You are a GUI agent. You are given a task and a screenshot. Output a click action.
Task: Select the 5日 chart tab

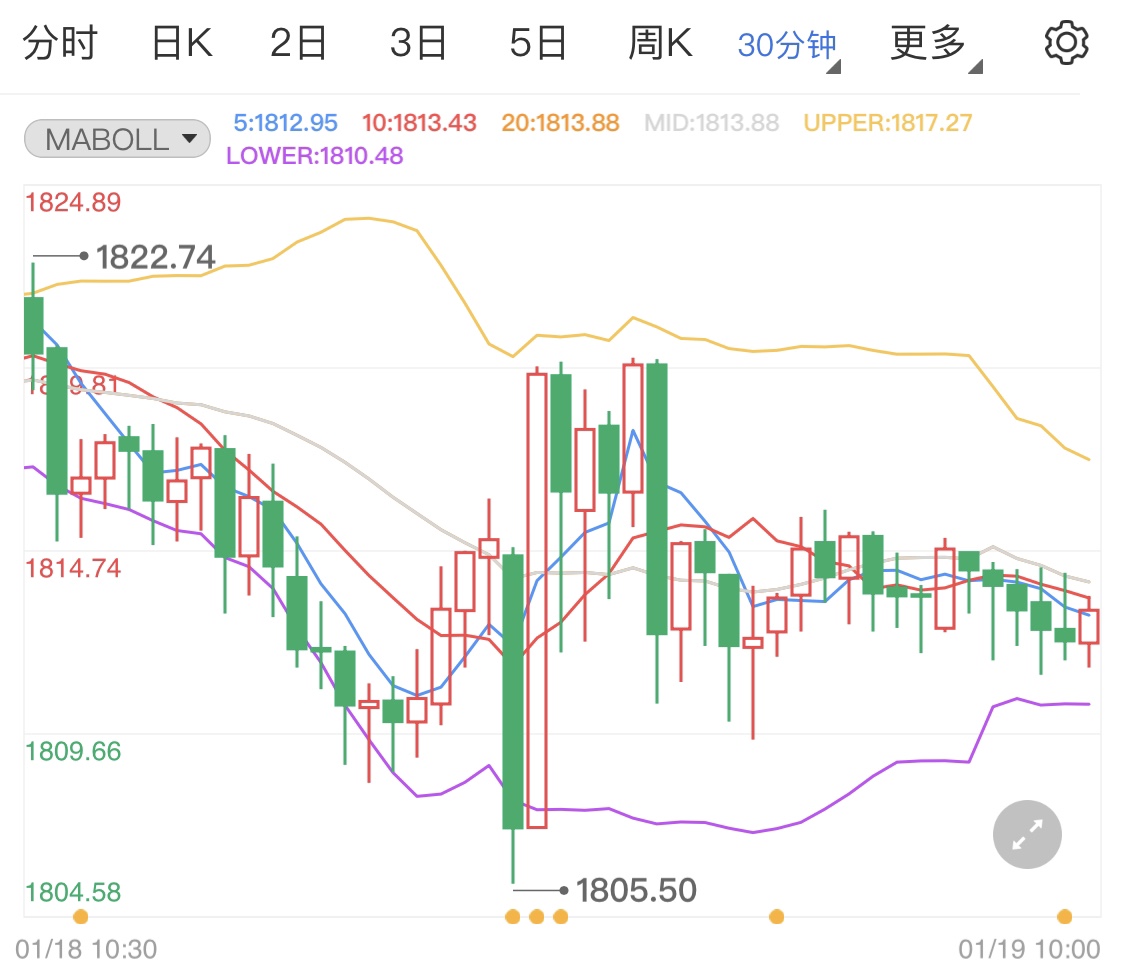coord(538,43)
